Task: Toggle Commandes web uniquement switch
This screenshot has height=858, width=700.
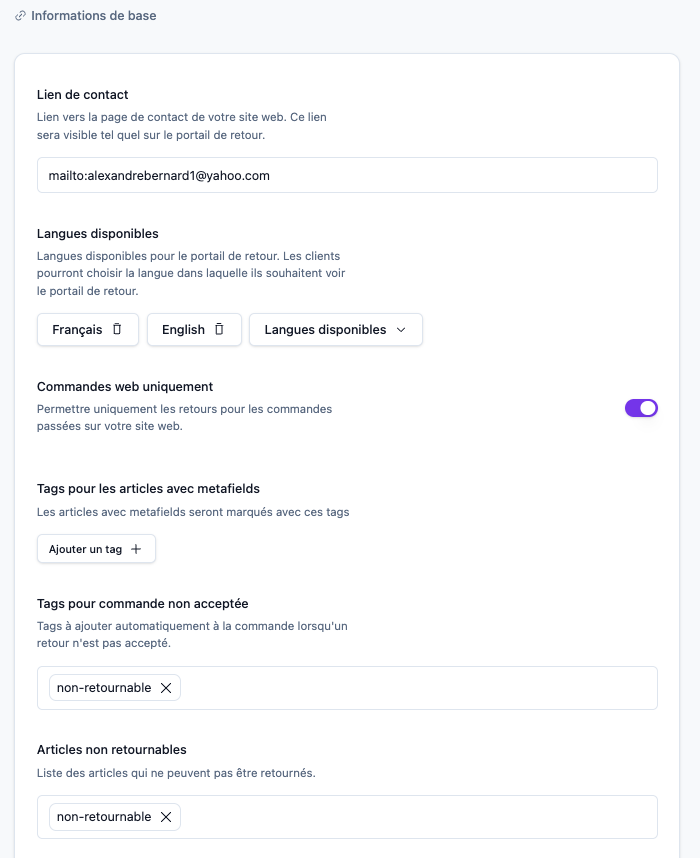Action: tap(641, 408)
